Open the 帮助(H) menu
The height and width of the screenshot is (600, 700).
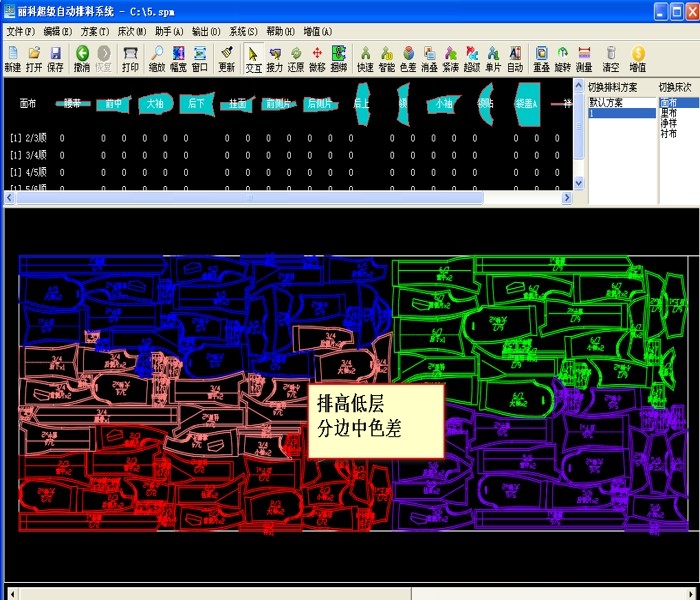(280, 32)
